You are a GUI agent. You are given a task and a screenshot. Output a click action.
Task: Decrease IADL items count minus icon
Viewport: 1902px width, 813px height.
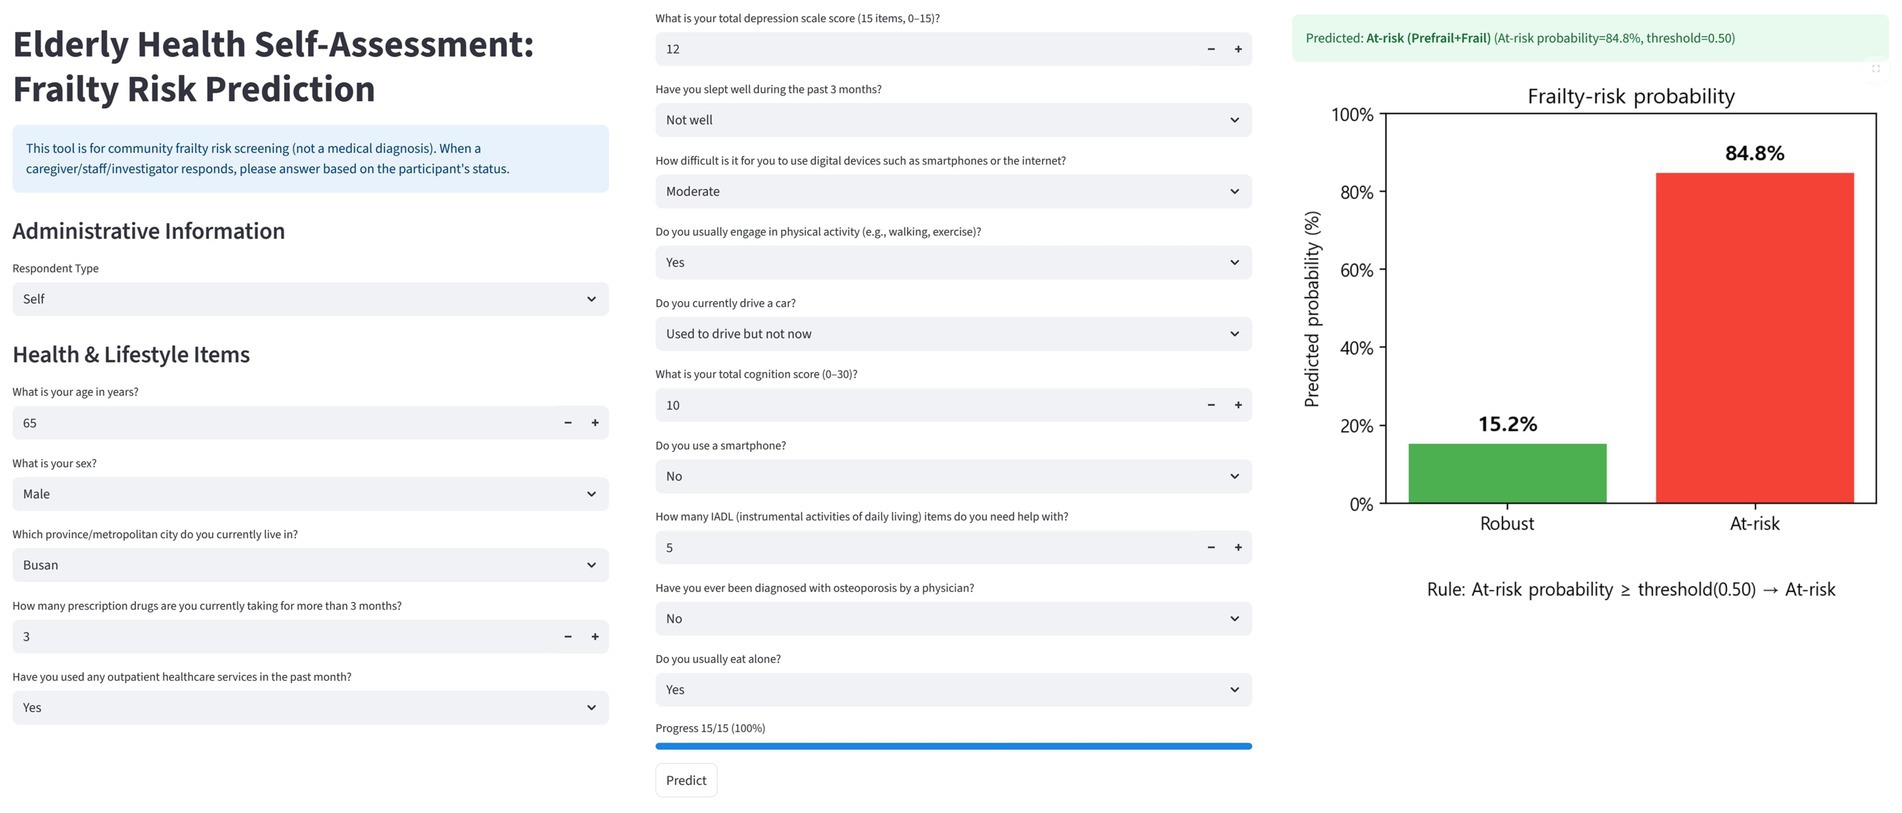click(1211, 548)
